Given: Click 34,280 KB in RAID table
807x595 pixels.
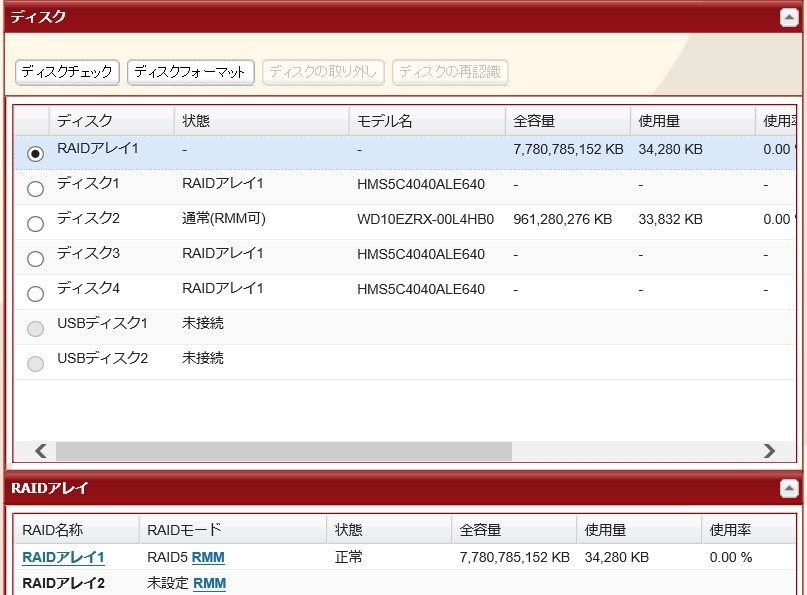Looking at the screenshot, I should click(617, 557).
